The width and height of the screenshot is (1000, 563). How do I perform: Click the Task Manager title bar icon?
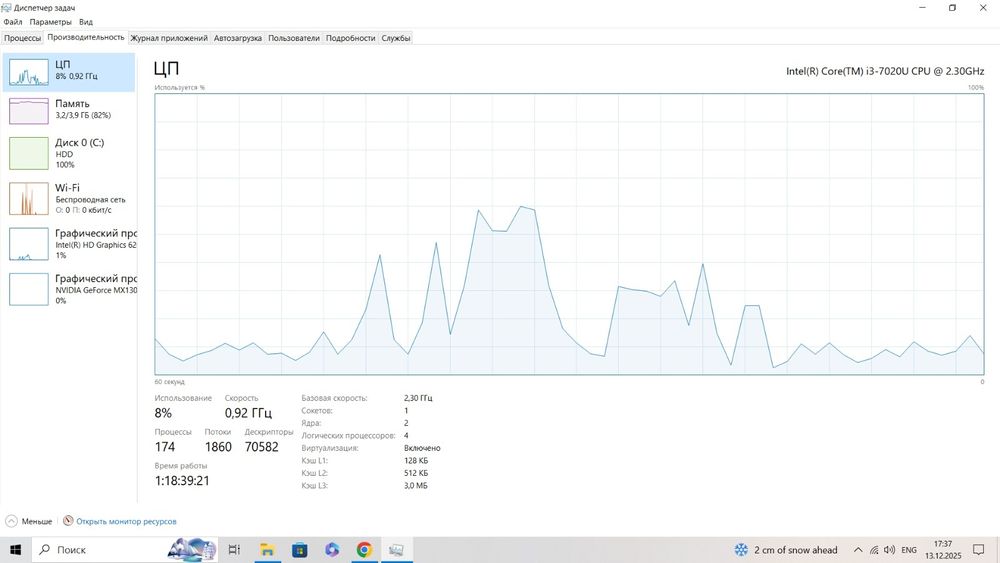tap(6, 8)
